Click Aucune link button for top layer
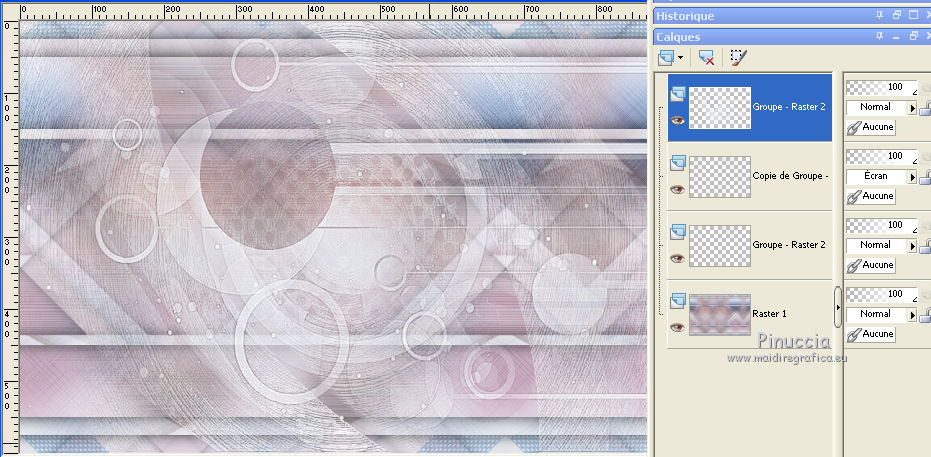 coord(870,127)
